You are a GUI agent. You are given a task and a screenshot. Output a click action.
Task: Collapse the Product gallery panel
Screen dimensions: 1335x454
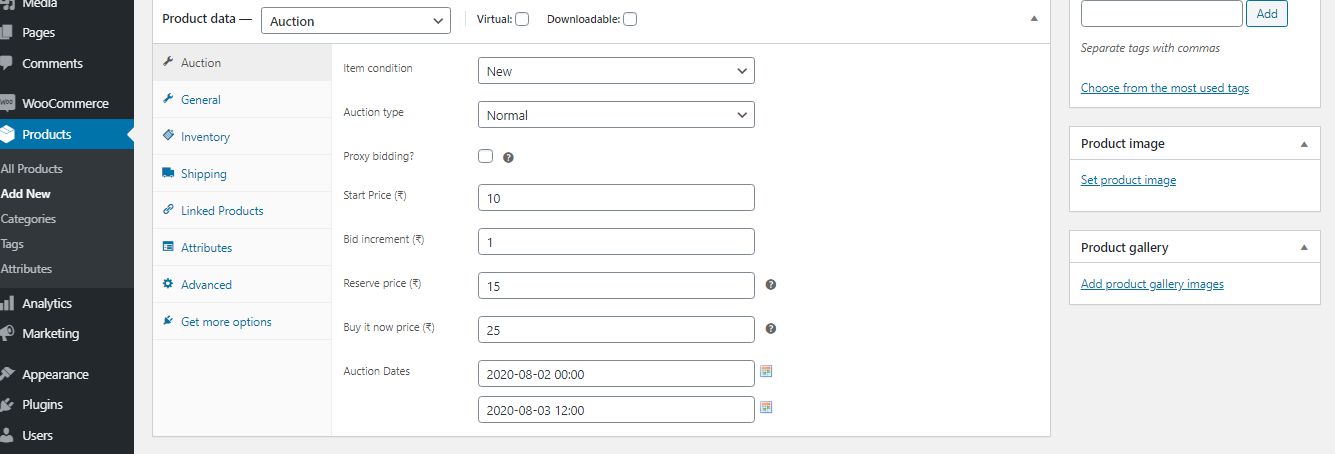(x=1303, y=247)
